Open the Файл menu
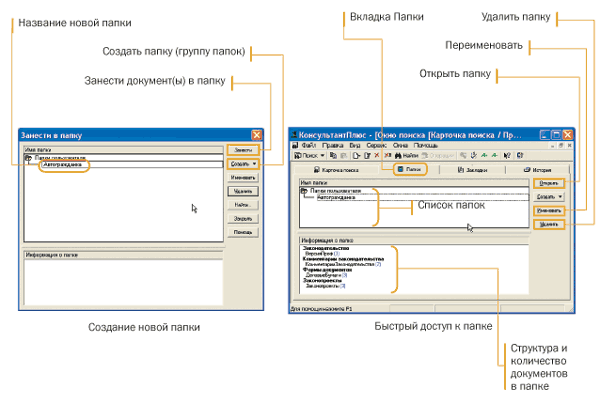 (309, 145)
